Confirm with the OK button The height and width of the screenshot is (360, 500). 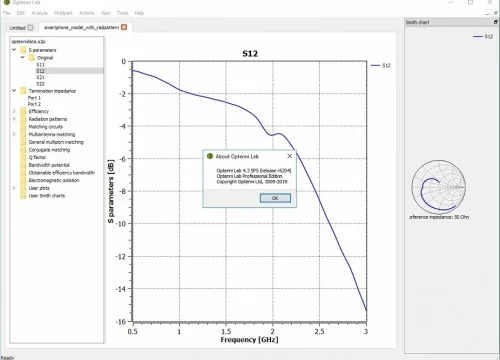click(x=275, y=198)
